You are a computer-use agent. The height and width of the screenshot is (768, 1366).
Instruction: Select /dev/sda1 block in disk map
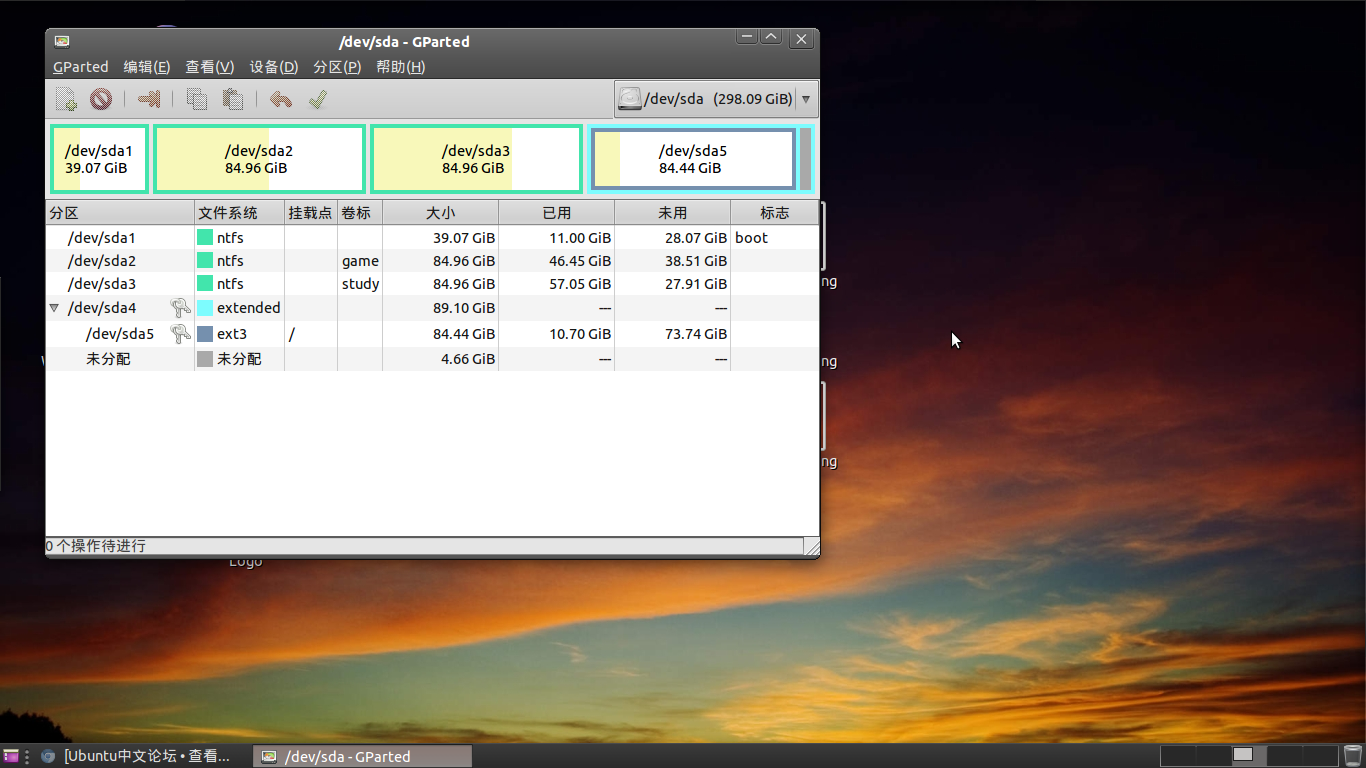tap(99, 159)
